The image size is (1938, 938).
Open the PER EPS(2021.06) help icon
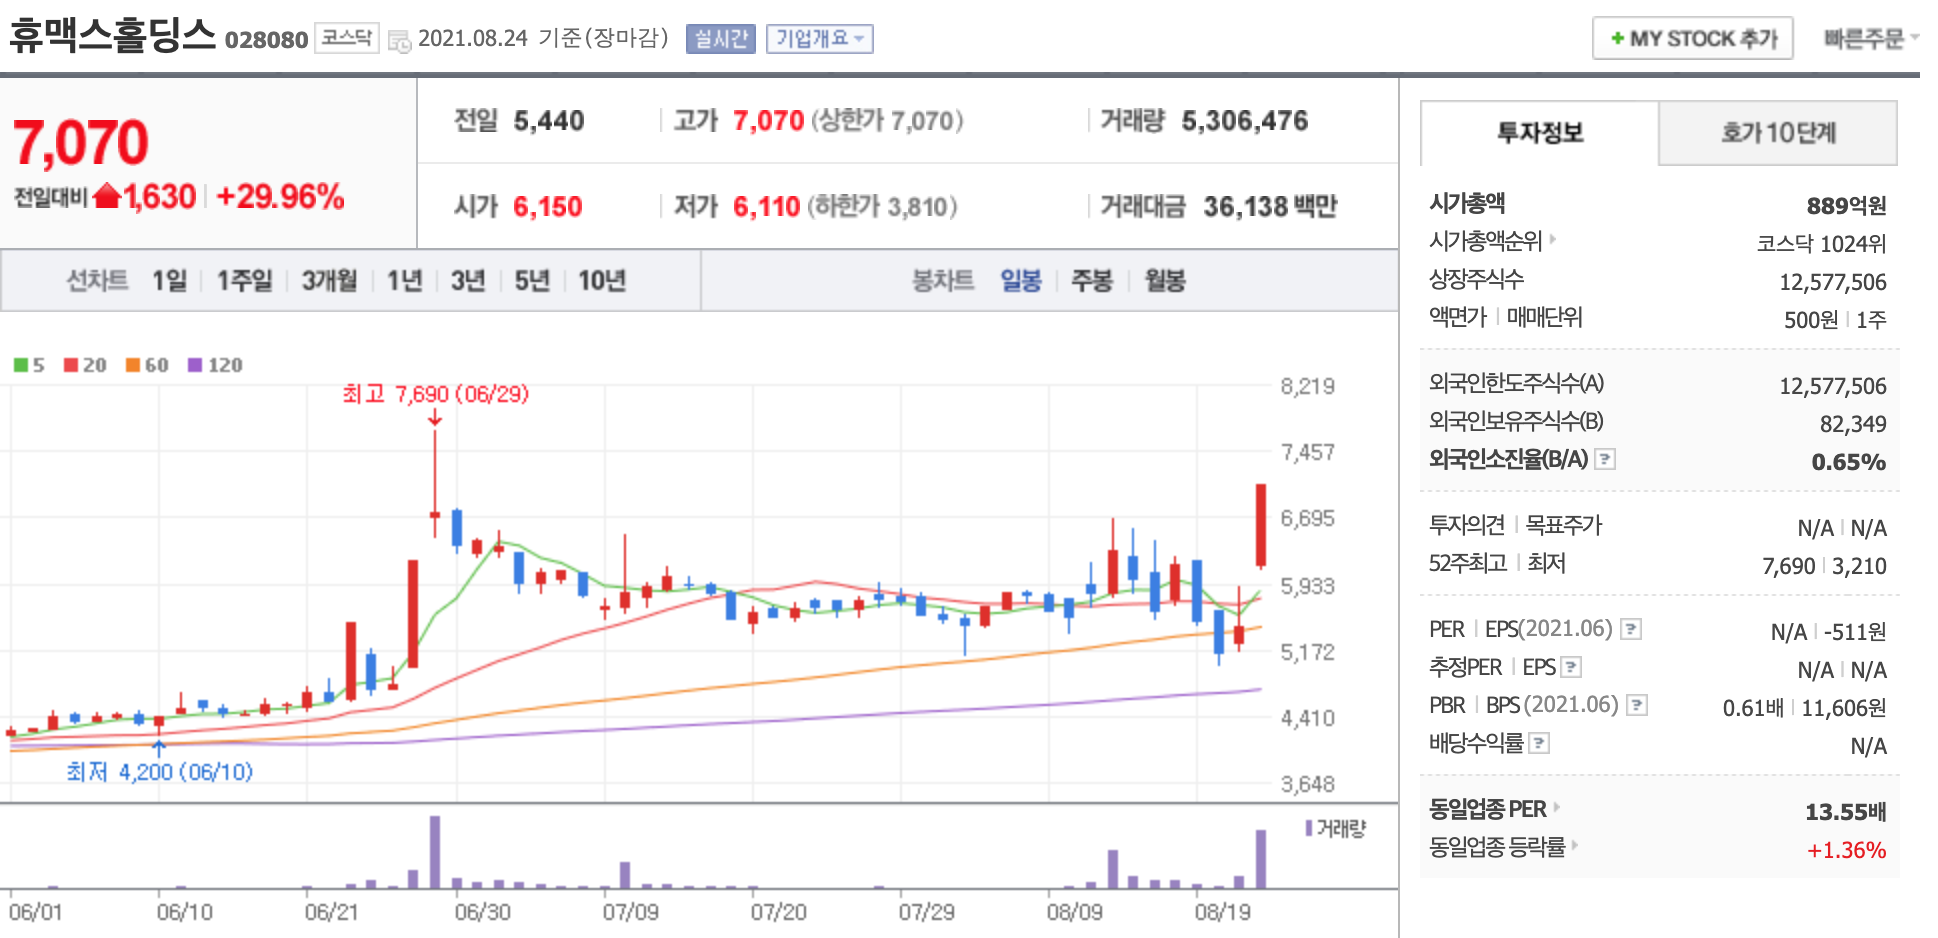tap(1631, 629)
